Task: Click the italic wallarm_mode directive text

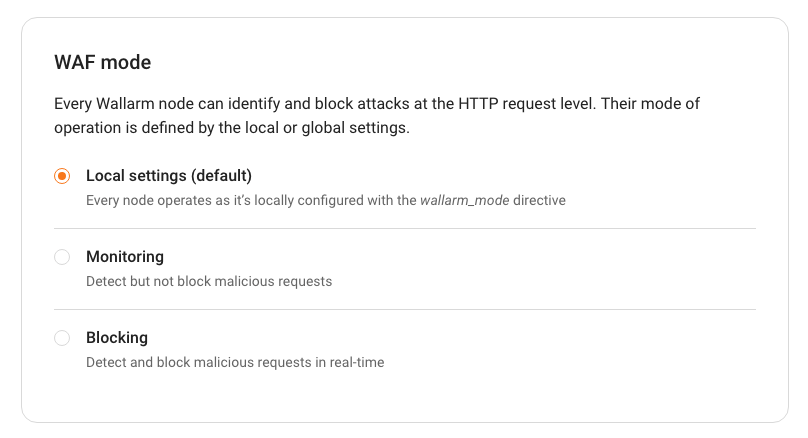Action: [466, 200]
